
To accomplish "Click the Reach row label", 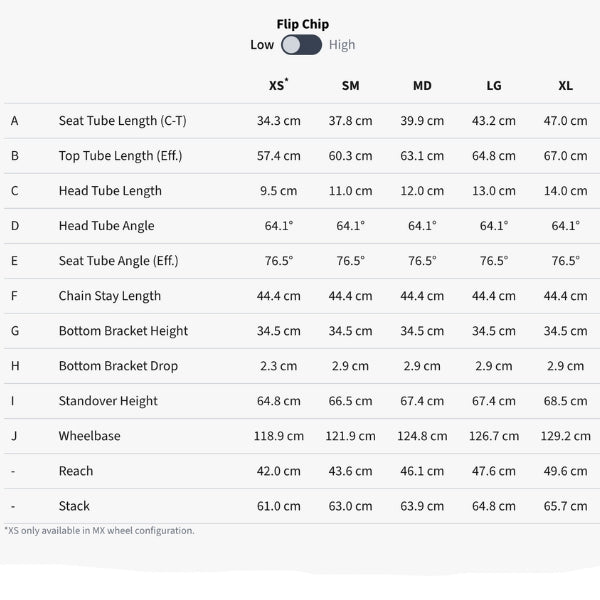I will pyautogui.click(x=76, y=471).
